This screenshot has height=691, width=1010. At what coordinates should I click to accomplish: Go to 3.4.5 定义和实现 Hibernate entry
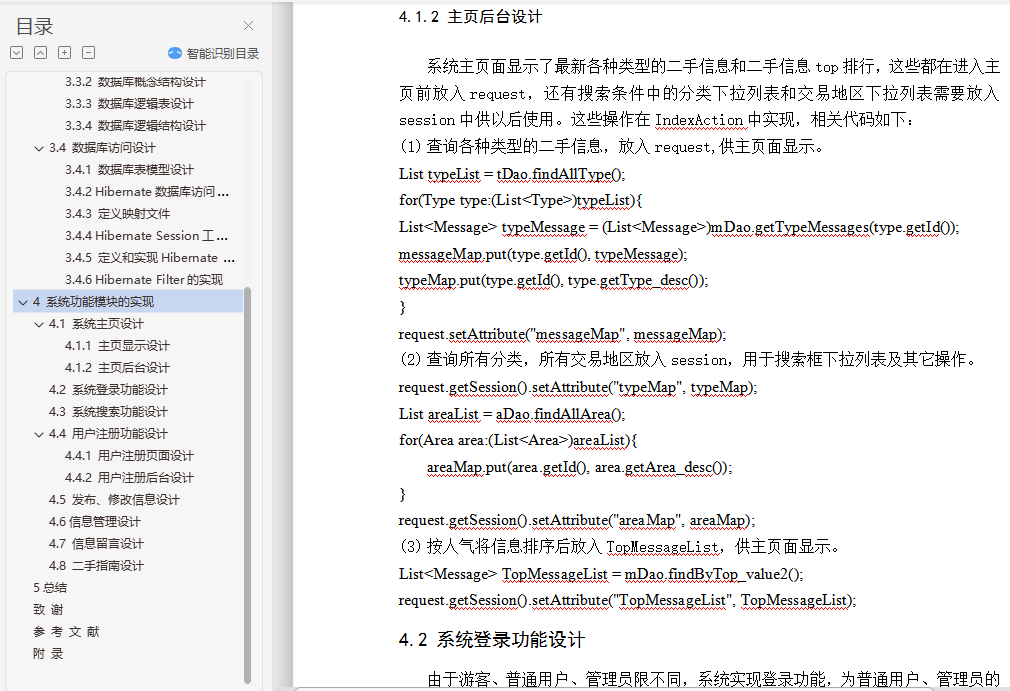coord(150,258)
